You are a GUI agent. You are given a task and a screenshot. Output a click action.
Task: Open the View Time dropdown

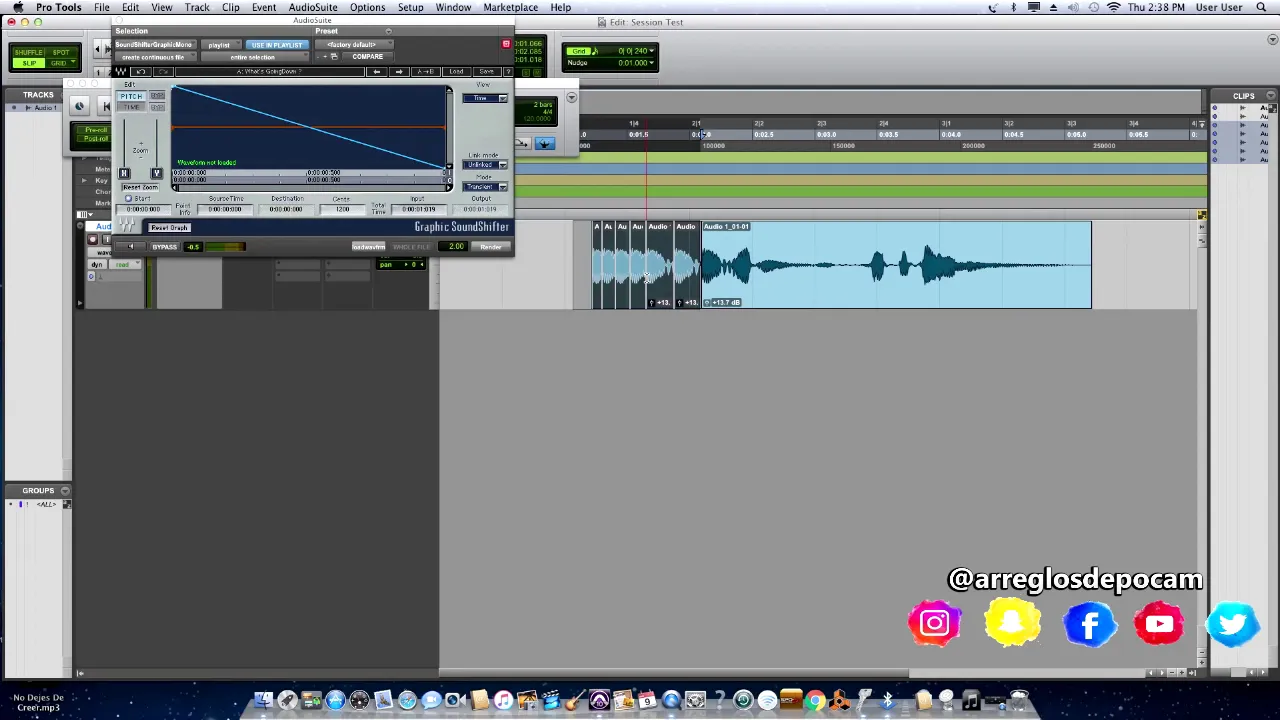pyautogui.click(x=485, y=98)
